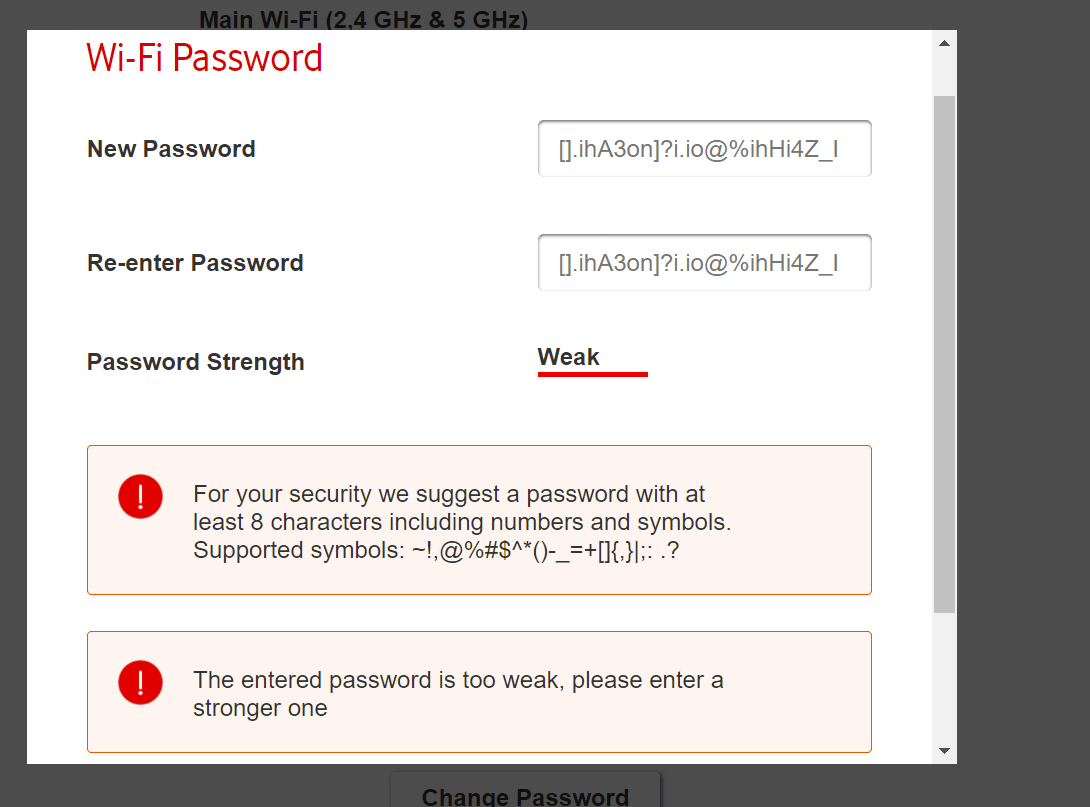Click the red warning icon beside the security suggestion
The width and height of the screenshot is (1090, 807).
pos(140,496)
